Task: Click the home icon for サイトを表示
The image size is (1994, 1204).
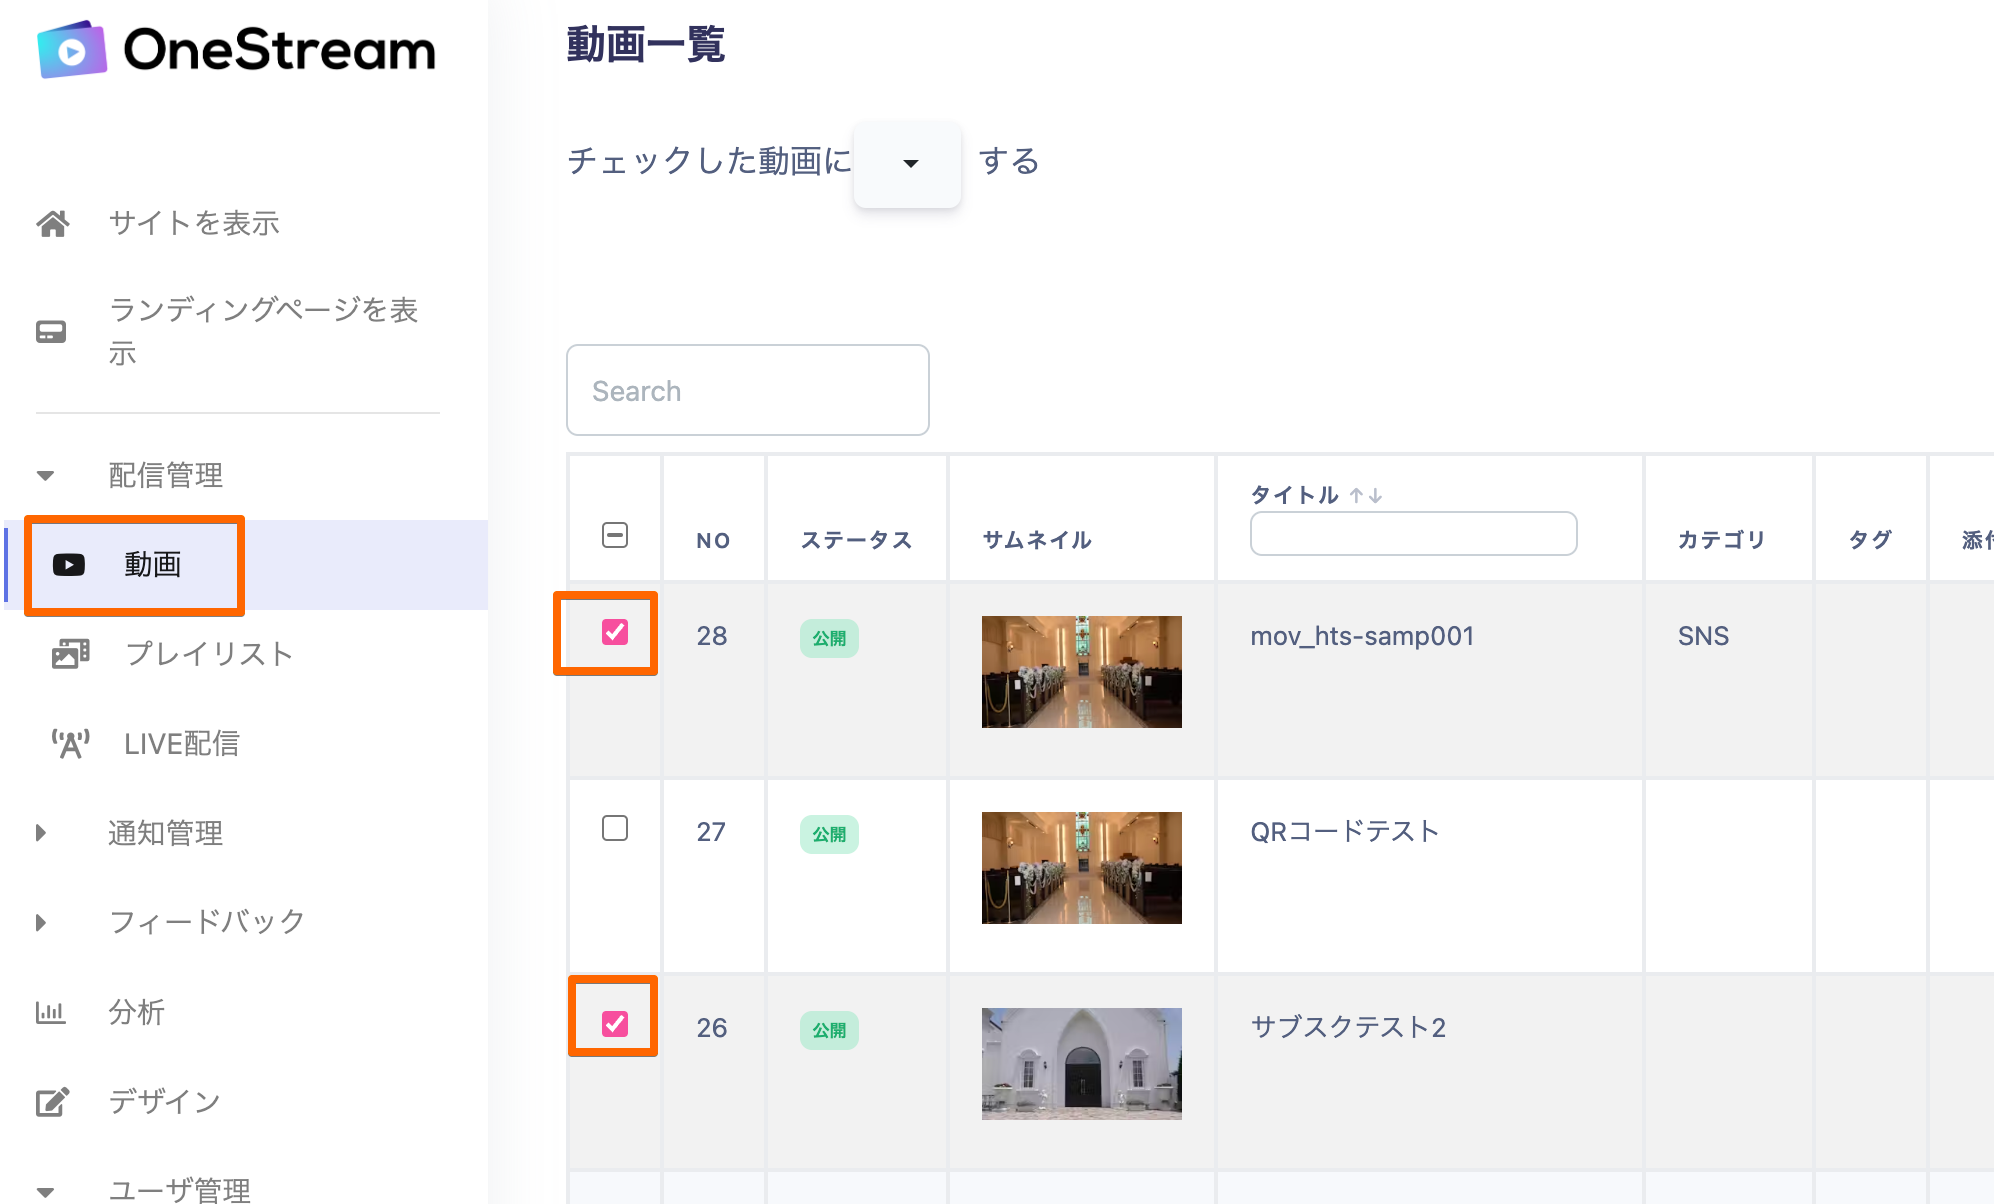Action: click(x=52, y=223)
